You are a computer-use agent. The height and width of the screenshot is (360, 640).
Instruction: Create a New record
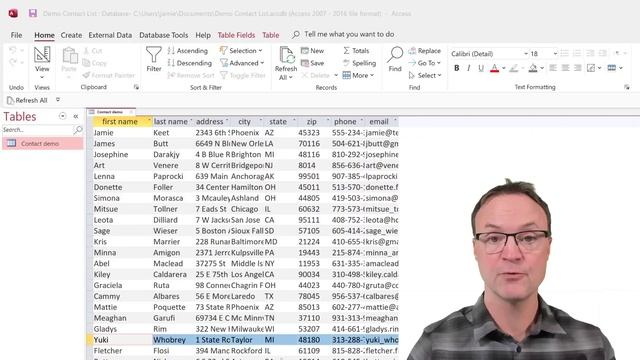[312, 51]
